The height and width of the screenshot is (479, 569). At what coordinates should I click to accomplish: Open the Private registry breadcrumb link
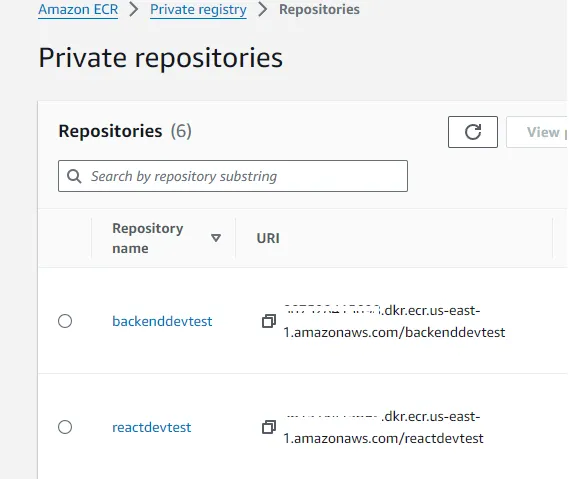(198, 10)
